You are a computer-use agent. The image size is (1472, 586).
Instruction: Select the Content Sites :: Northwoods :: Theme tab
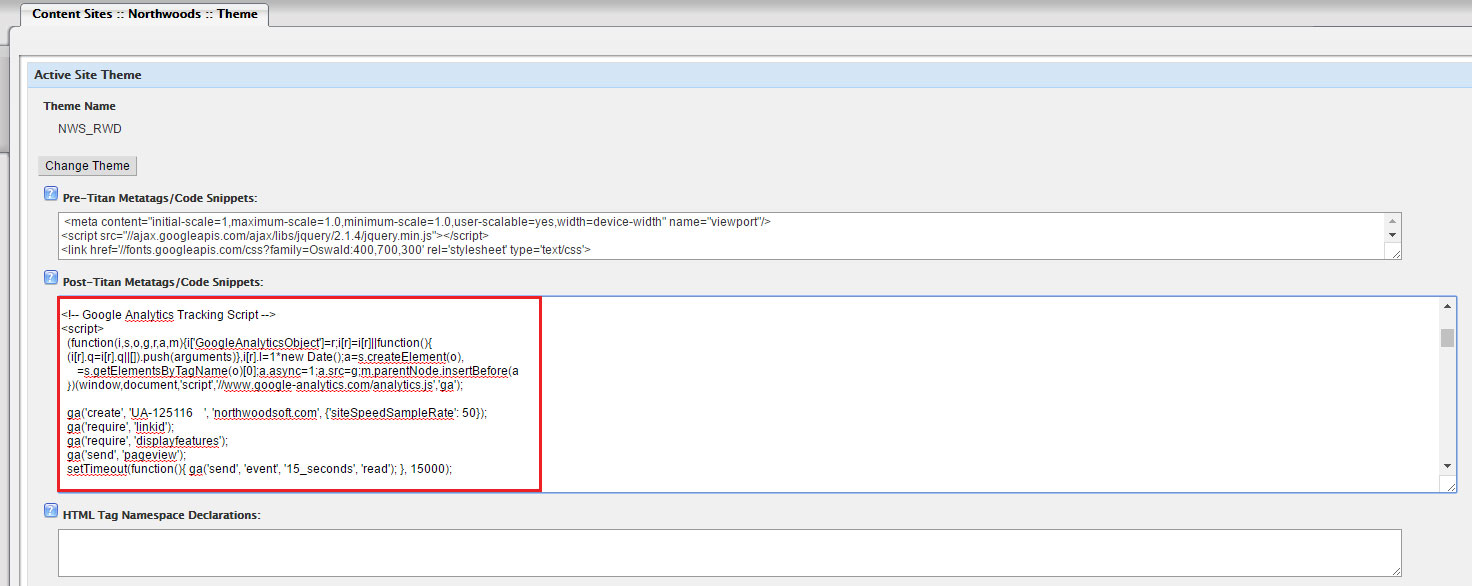point(145,14)
